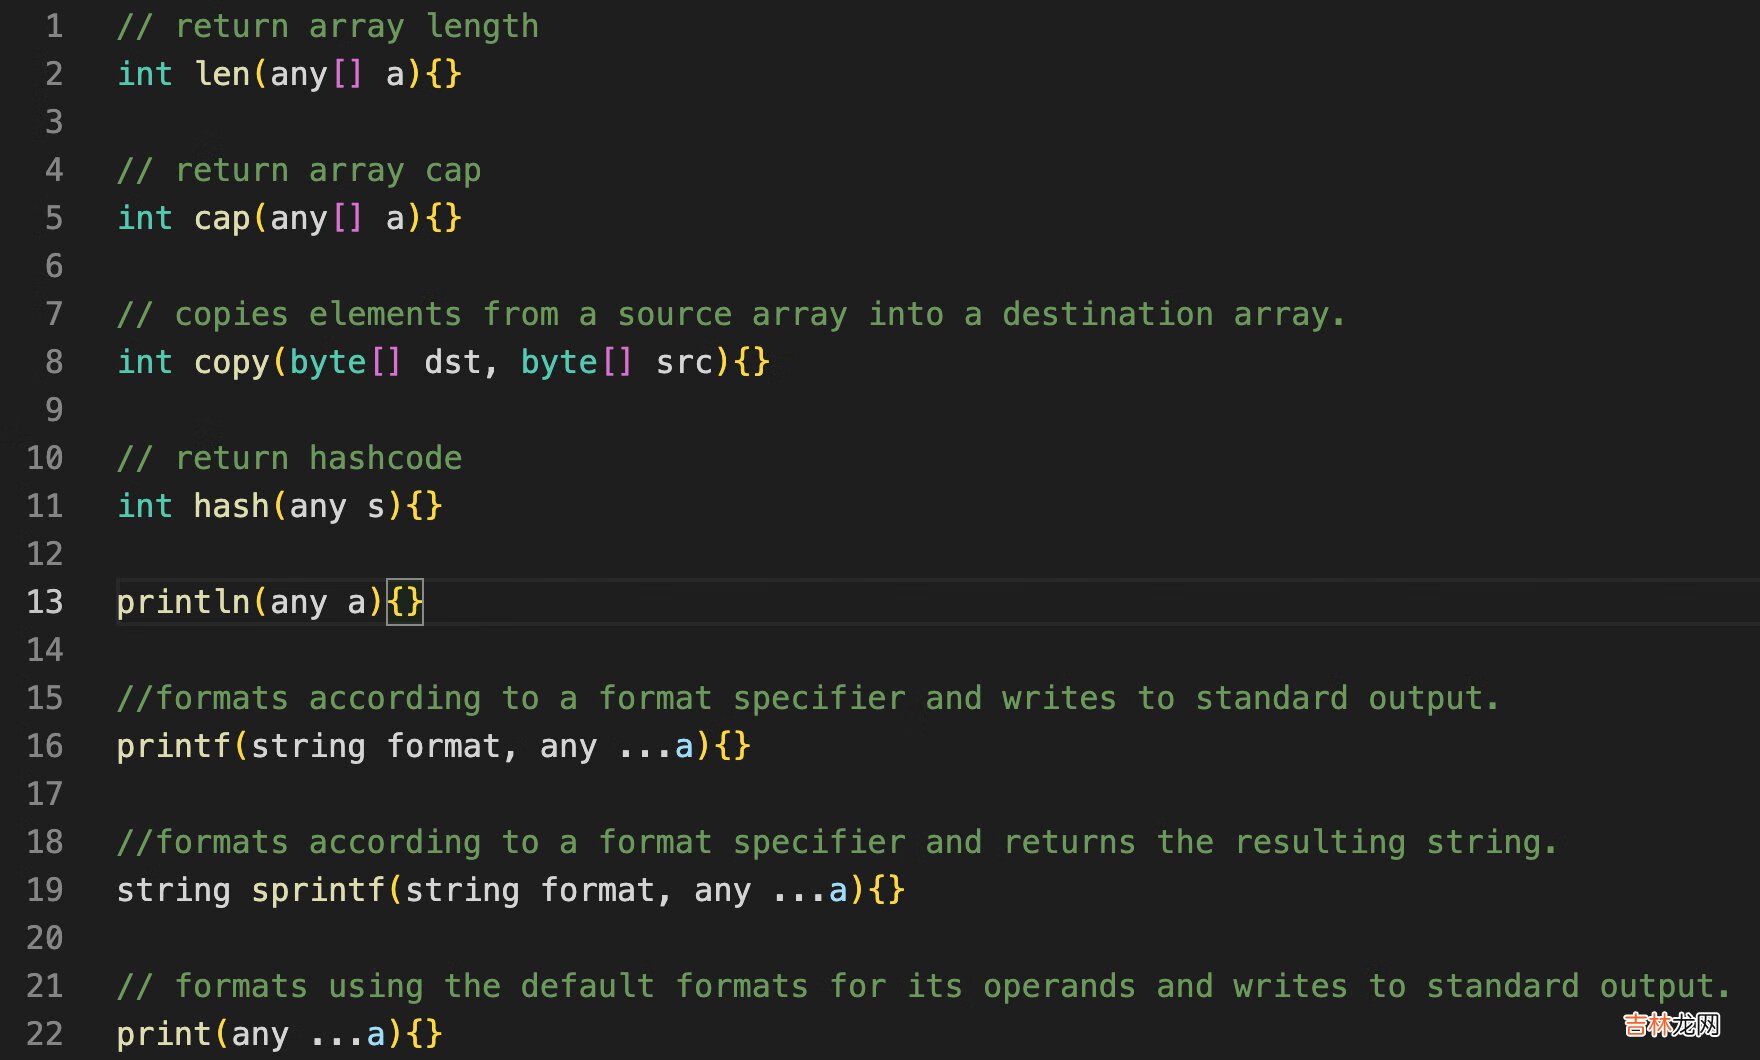
Task: Click the dst parameter in copy
Action: point(452,362)
